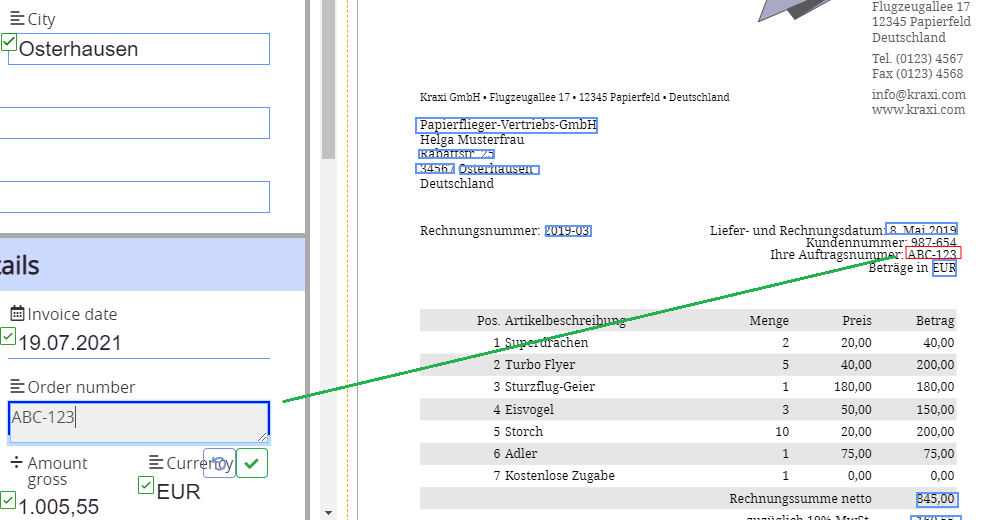Click the Currency value EUR in the form
This screenshot has width=991, height=520.
click(x=178, y=492)
